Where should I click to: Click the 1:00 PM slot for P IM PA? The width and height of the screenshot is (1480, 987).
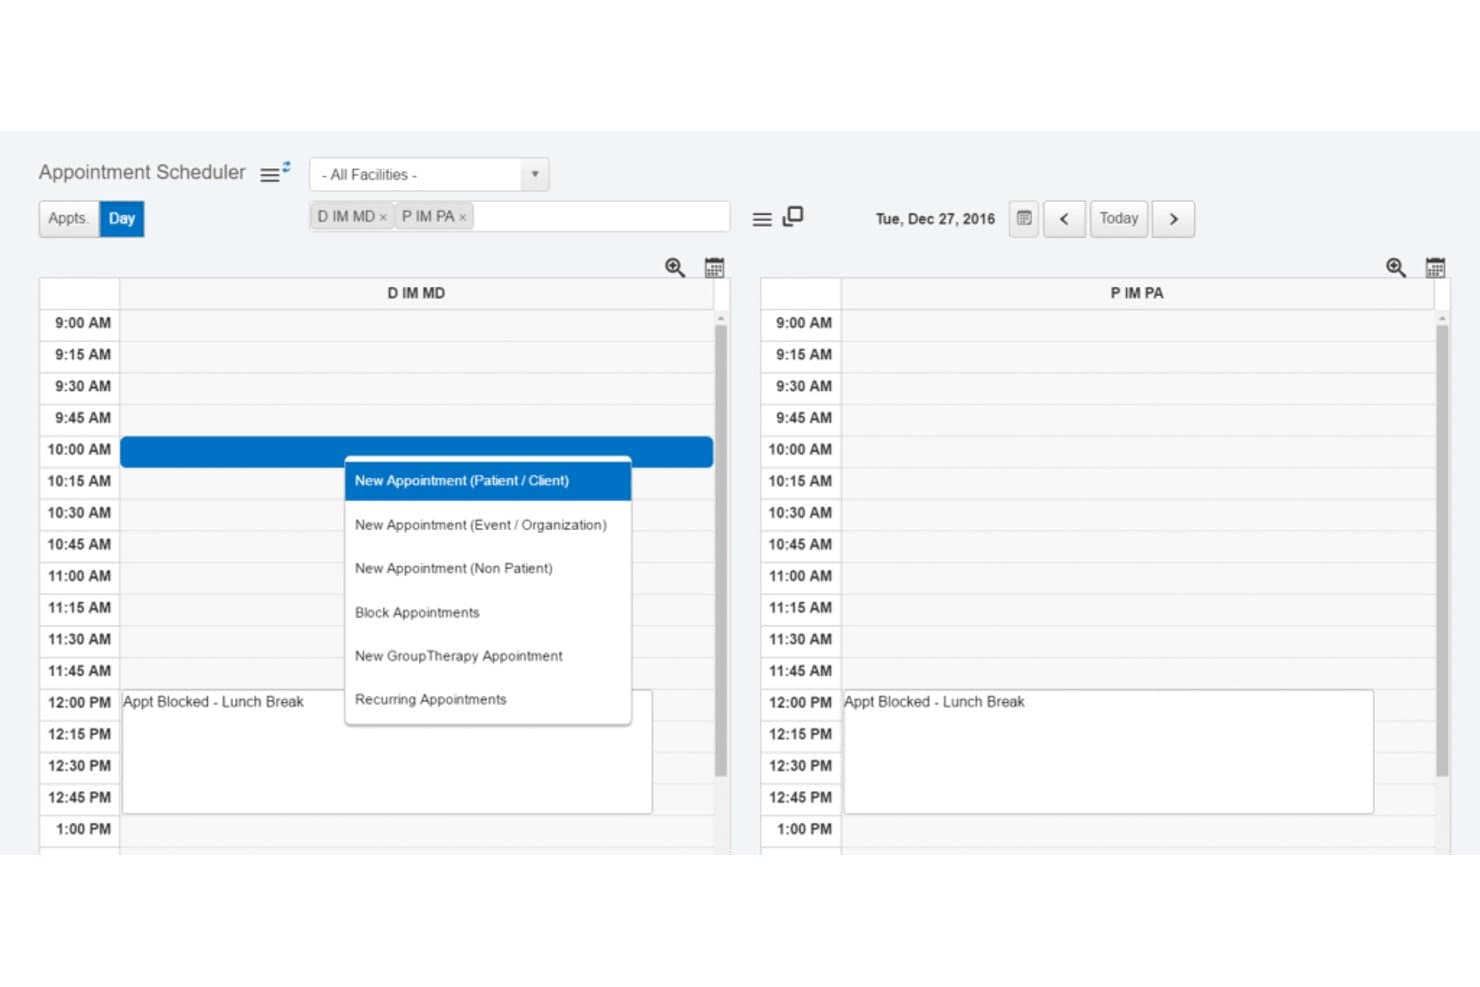pyautogui.click(x=1137, y=830)
